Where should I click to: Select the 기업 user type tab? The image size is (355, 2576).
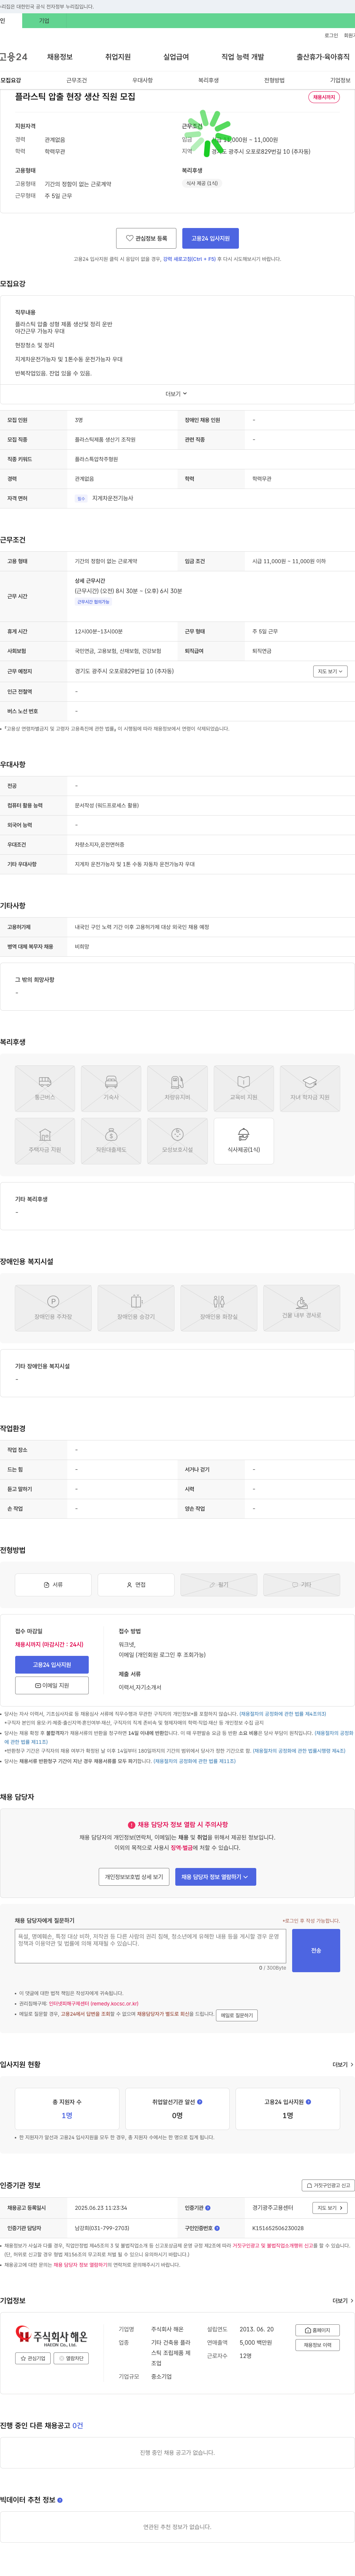[x=44, y=20]
